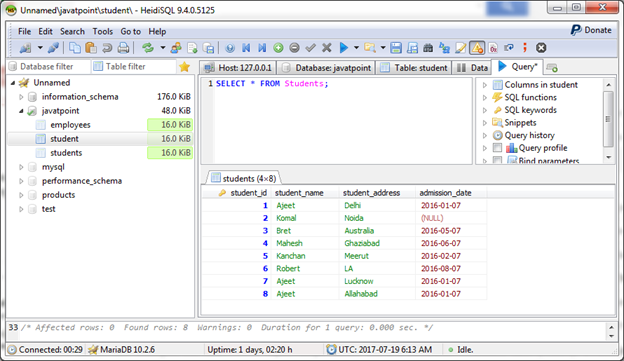Refresh using the green arrows icon
The height and width of the screenshot is (361, 624).
(148, 48)
